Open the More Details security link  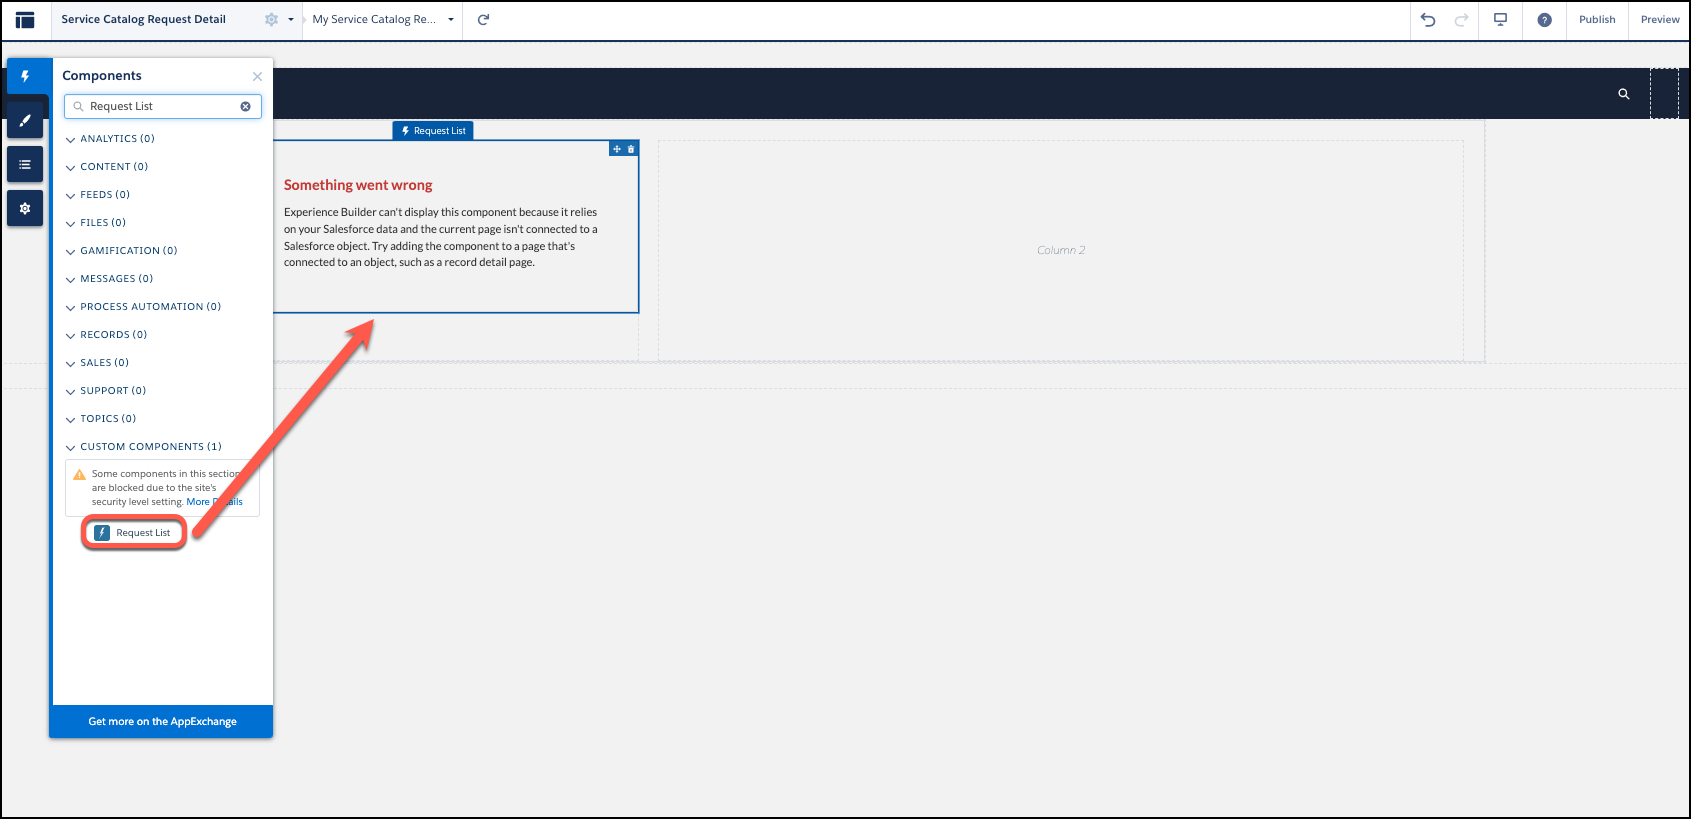[x=214, y=502]
